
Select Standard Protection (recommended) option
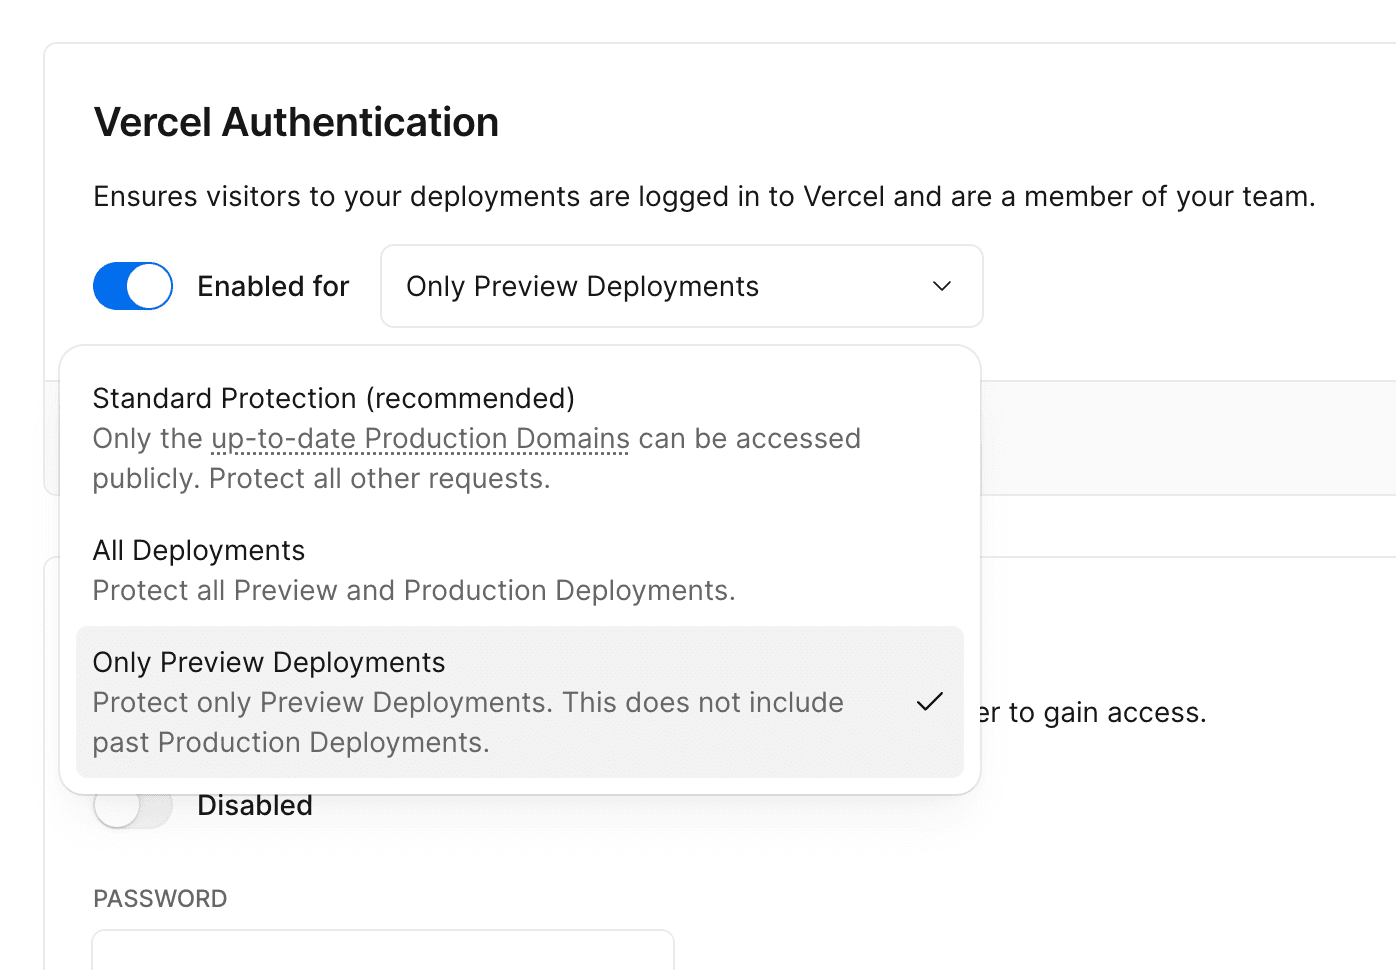(520, 438)
